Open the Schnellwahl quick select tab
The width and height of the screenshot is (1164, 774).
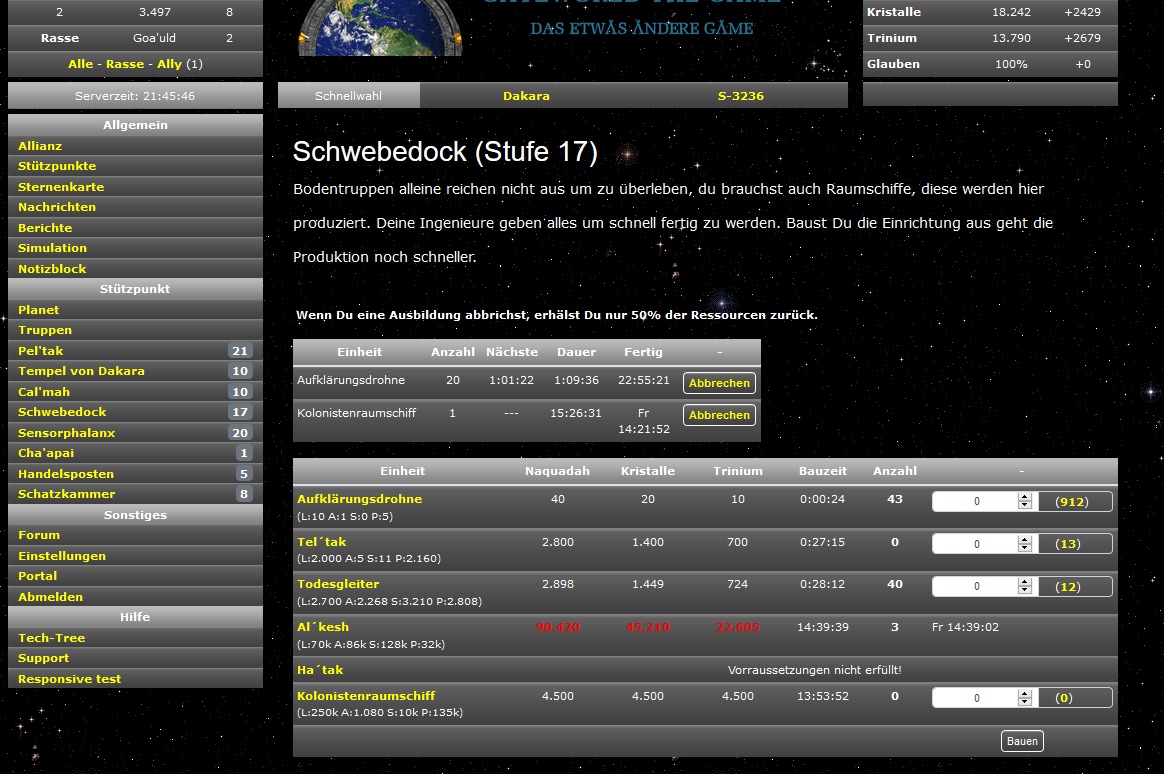pos(348,96)
